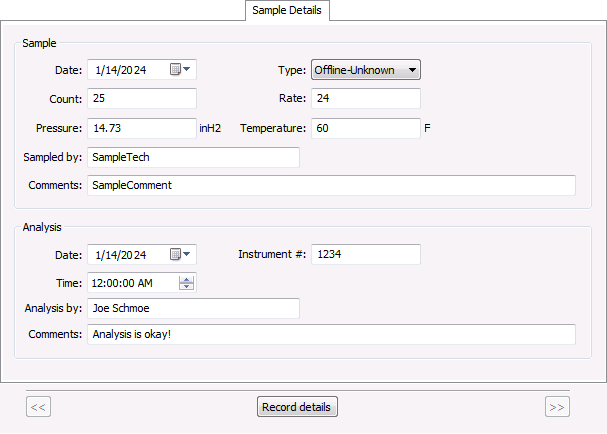Image resolution: width=607 pixels, height=434 pixels.
Task: Click the Sample Date text 1/14/2024
Action: click(x=121, y=70)
